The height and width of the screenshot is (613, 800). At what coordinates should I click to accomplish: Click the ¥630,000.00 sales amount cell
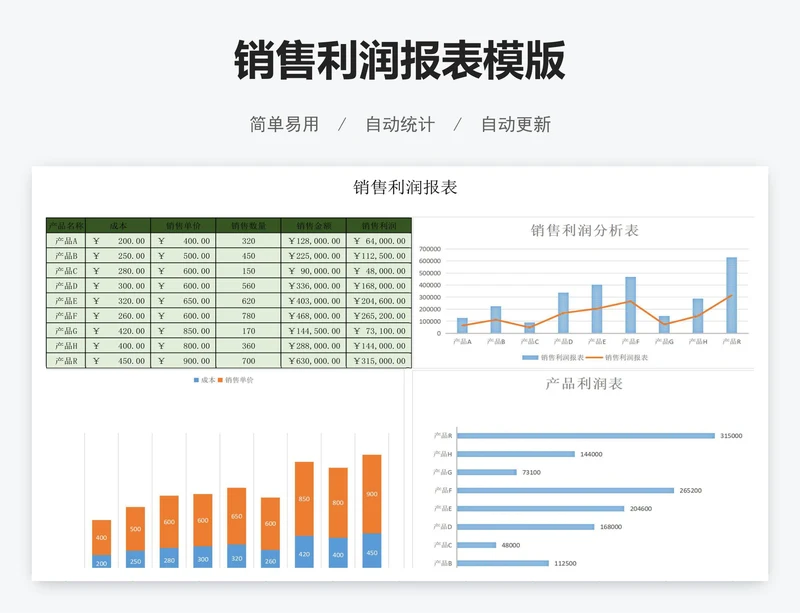pos(313,361)
